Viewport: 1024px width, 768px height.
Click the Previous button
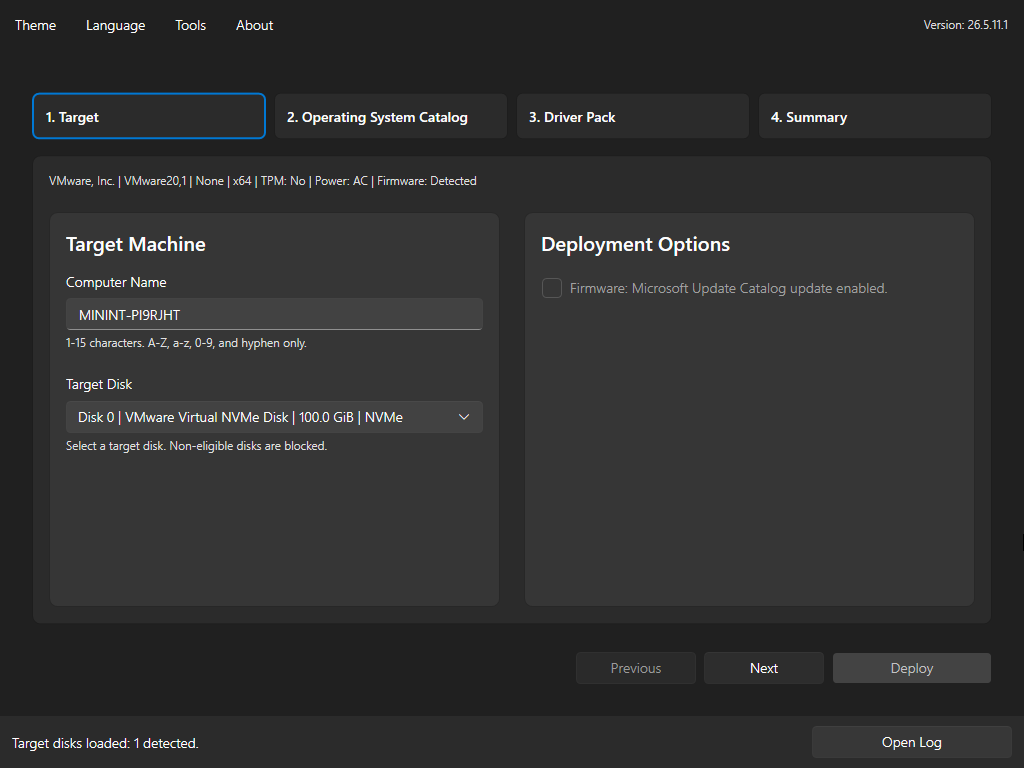635,668
